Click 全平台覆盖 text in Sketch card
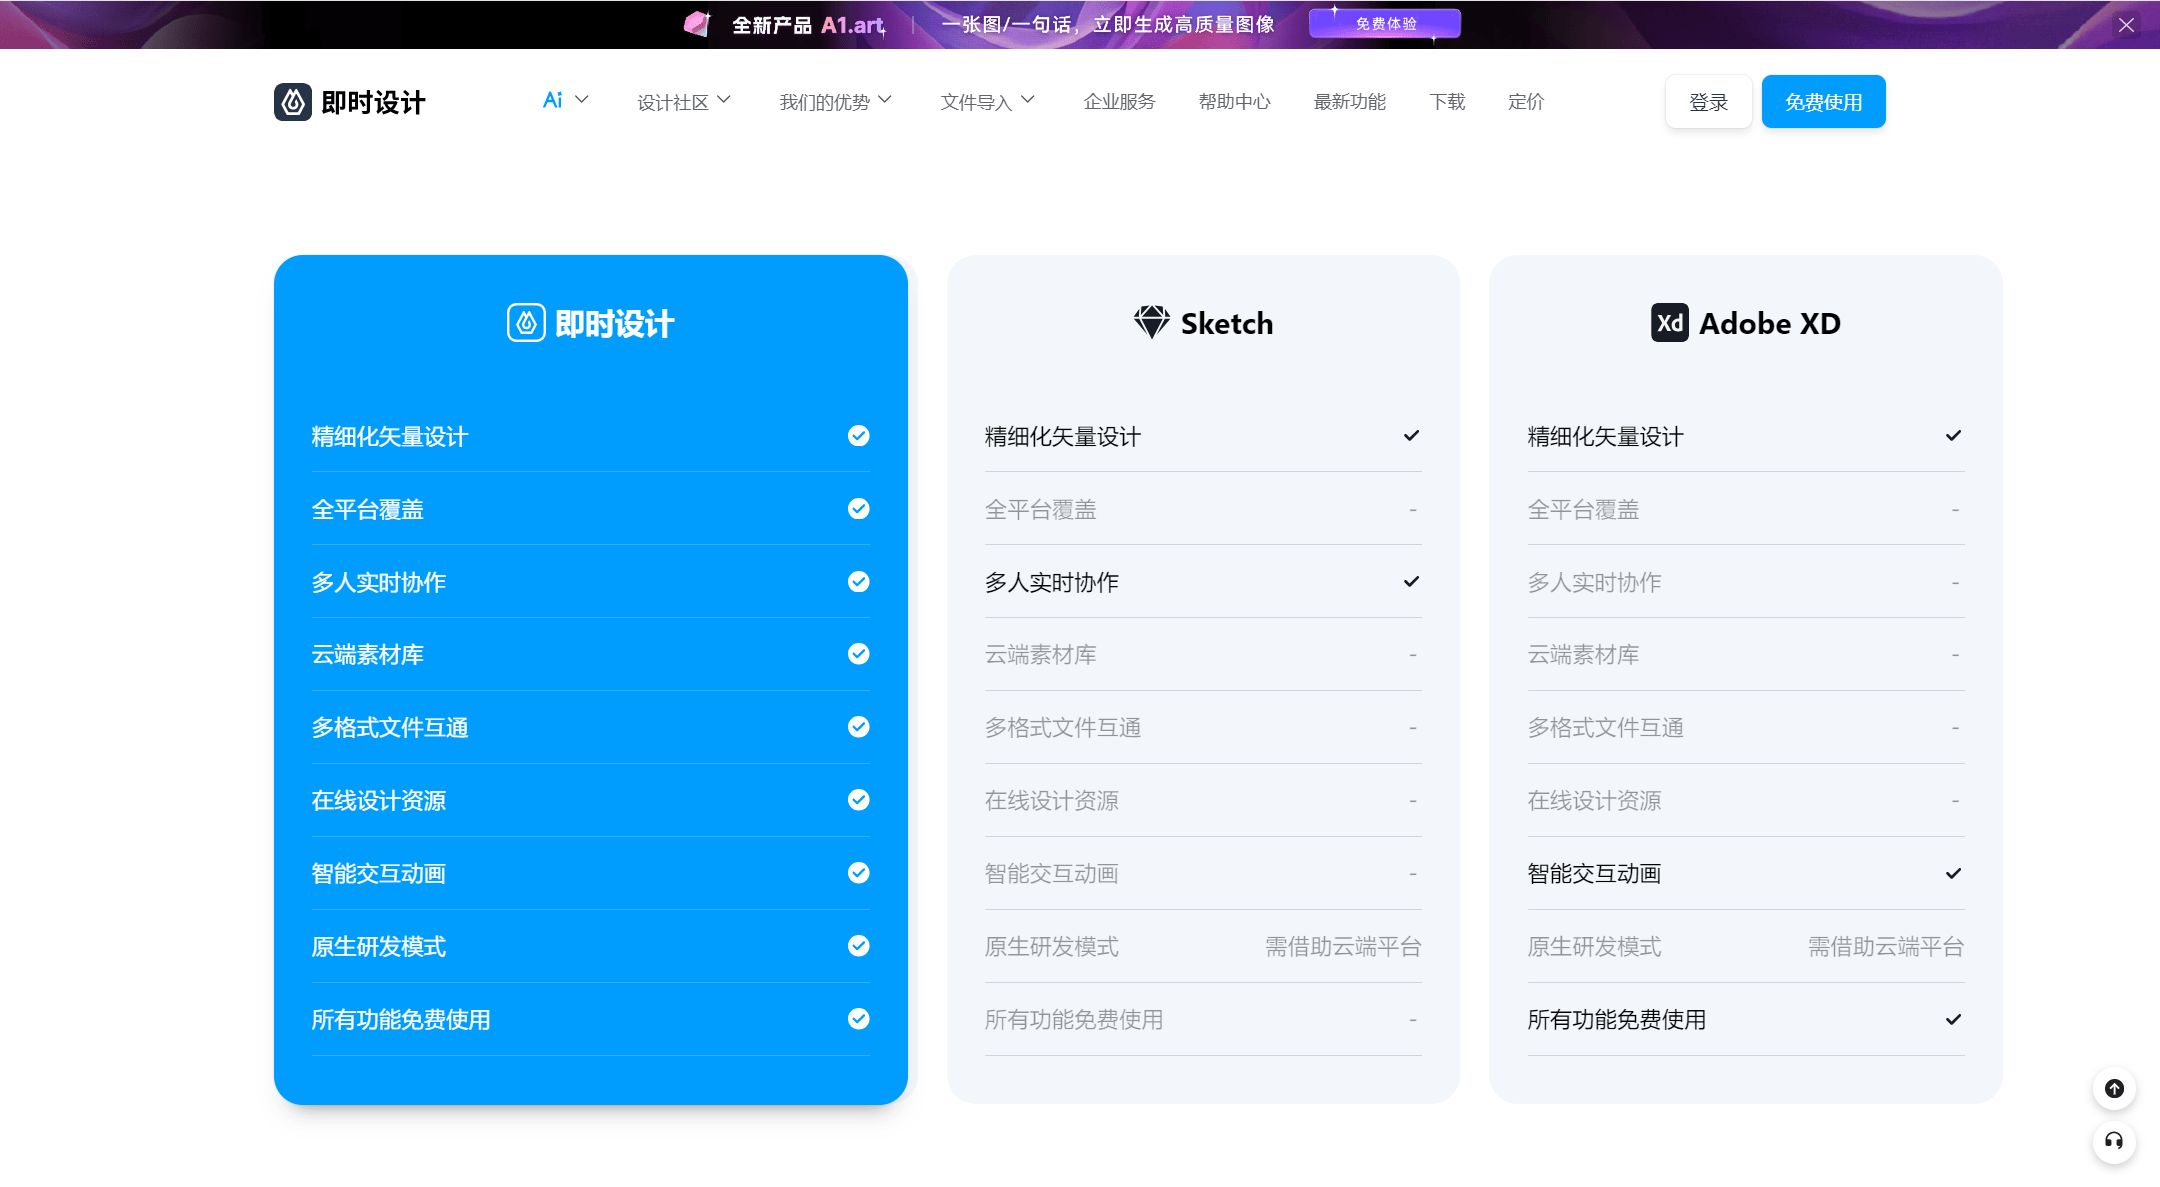This screenshot has height=1187, width=2160. [1041, 510]
